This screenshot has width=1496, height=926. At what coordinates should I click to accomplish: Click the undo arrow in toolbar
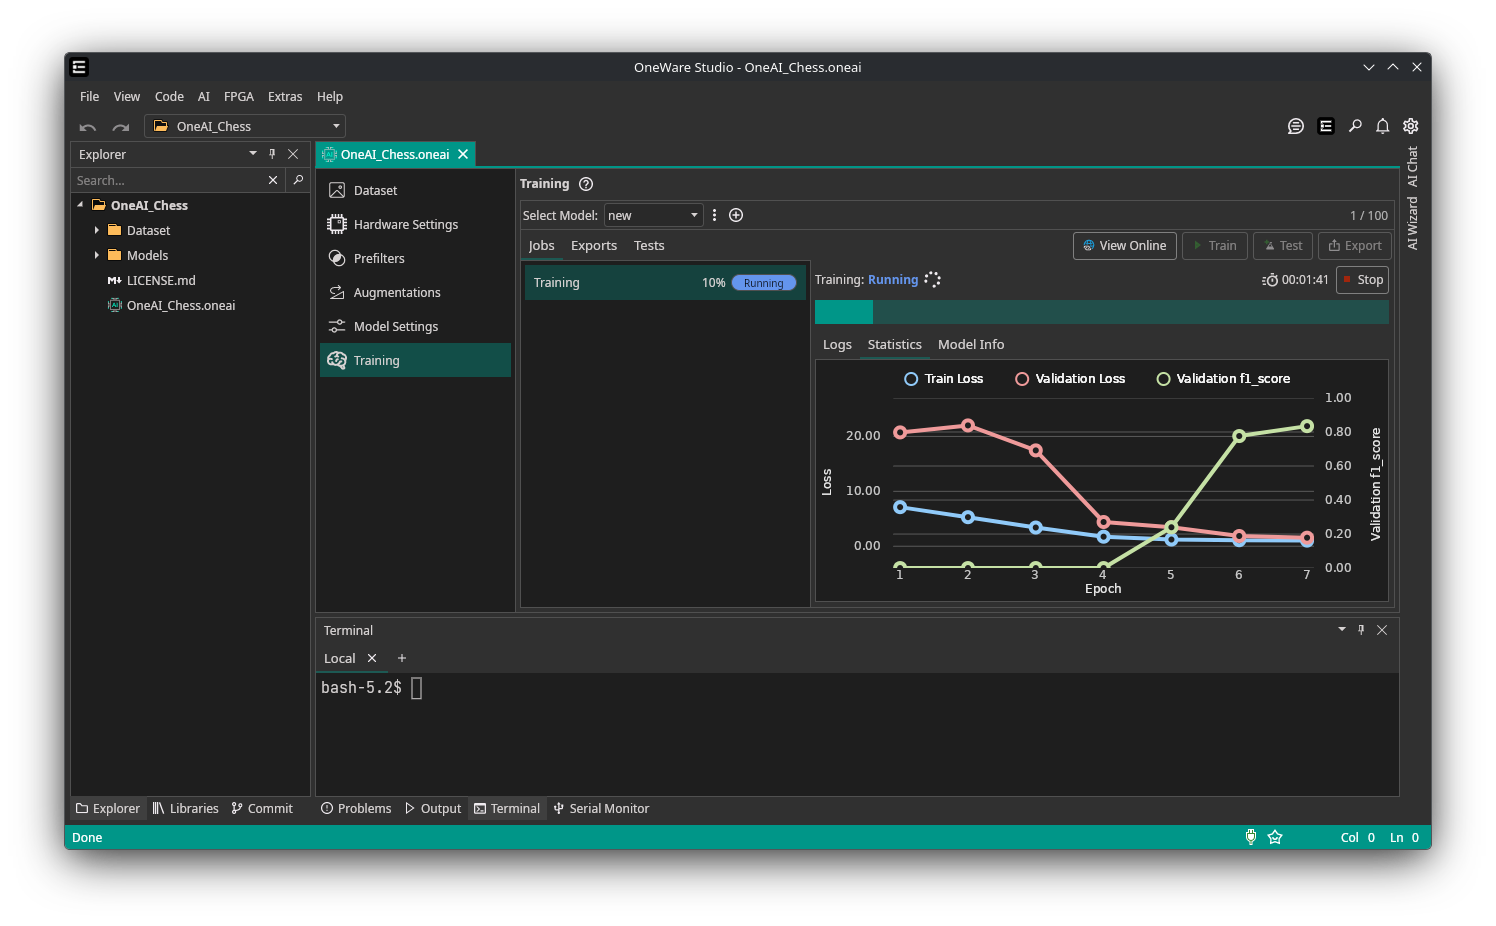pos(88,127)
